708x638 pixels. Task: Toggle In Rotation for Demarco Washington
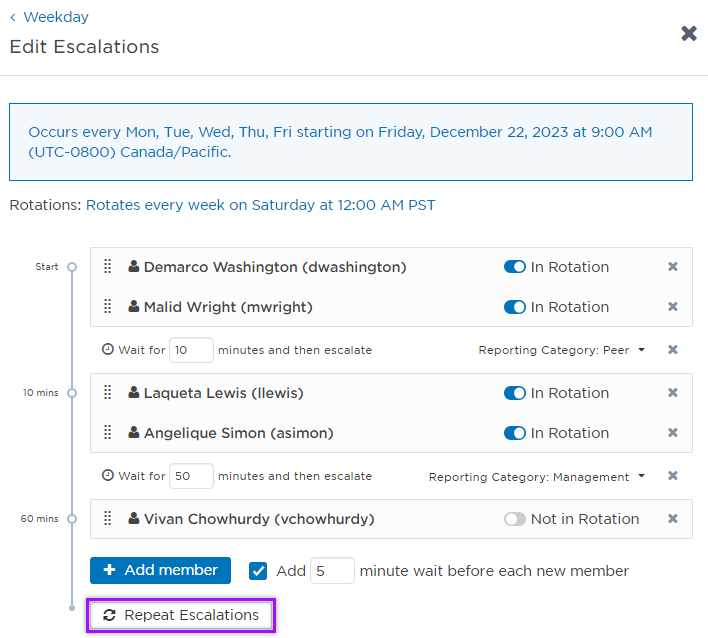[515, 267]
